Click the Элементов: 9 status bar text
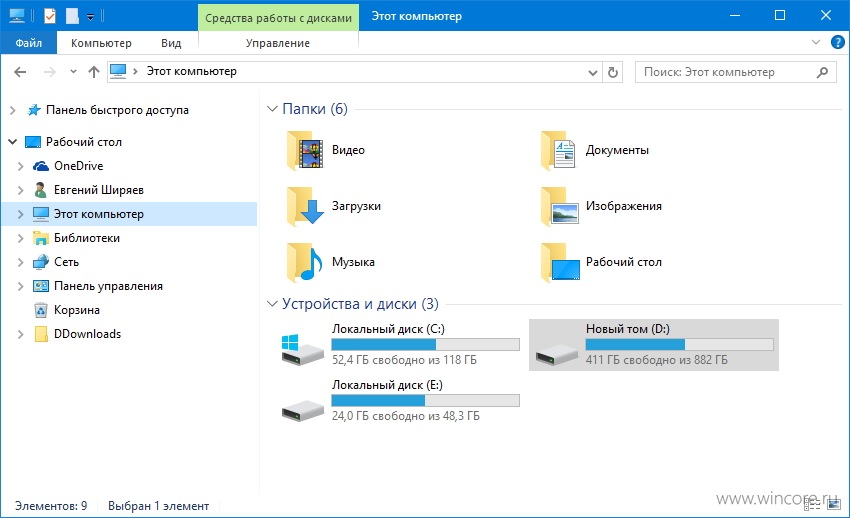 [x=51, y=506]
